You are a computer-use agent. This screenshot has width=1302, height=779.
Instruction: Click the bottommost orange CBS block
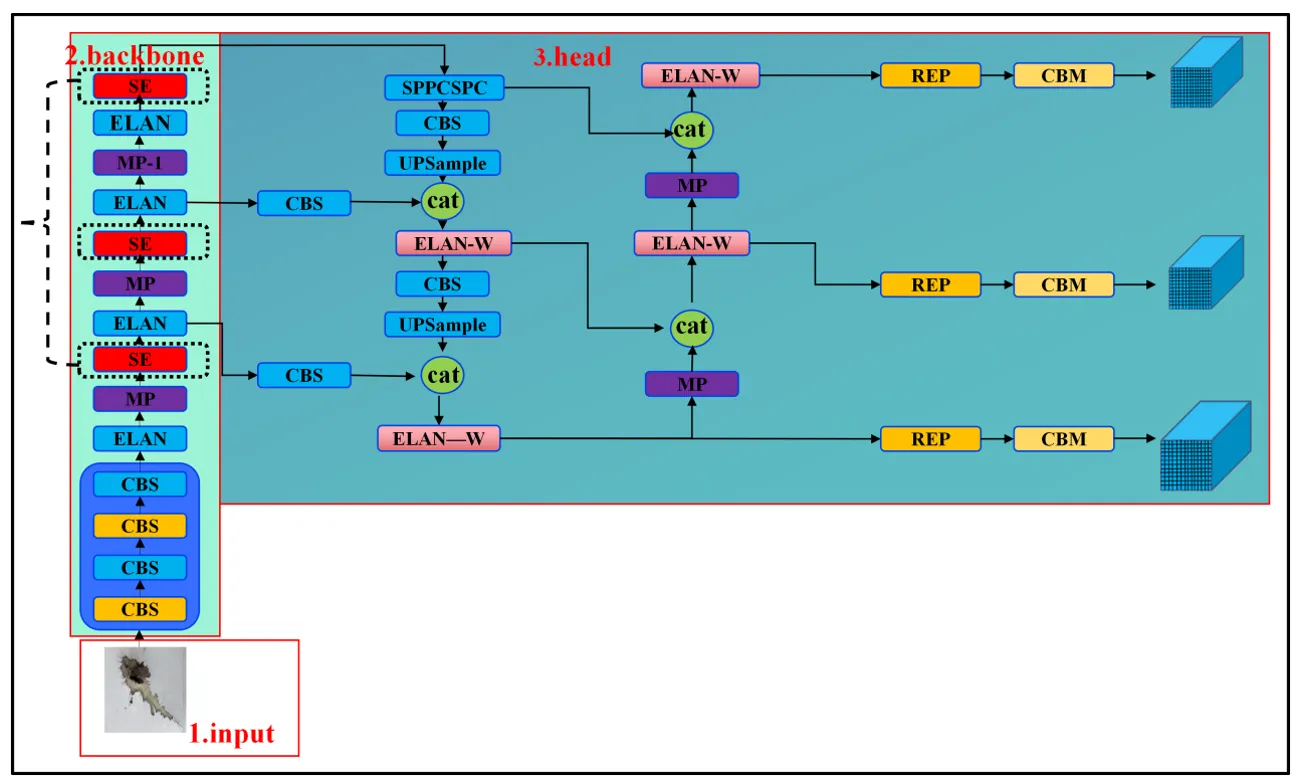(140, 609)
